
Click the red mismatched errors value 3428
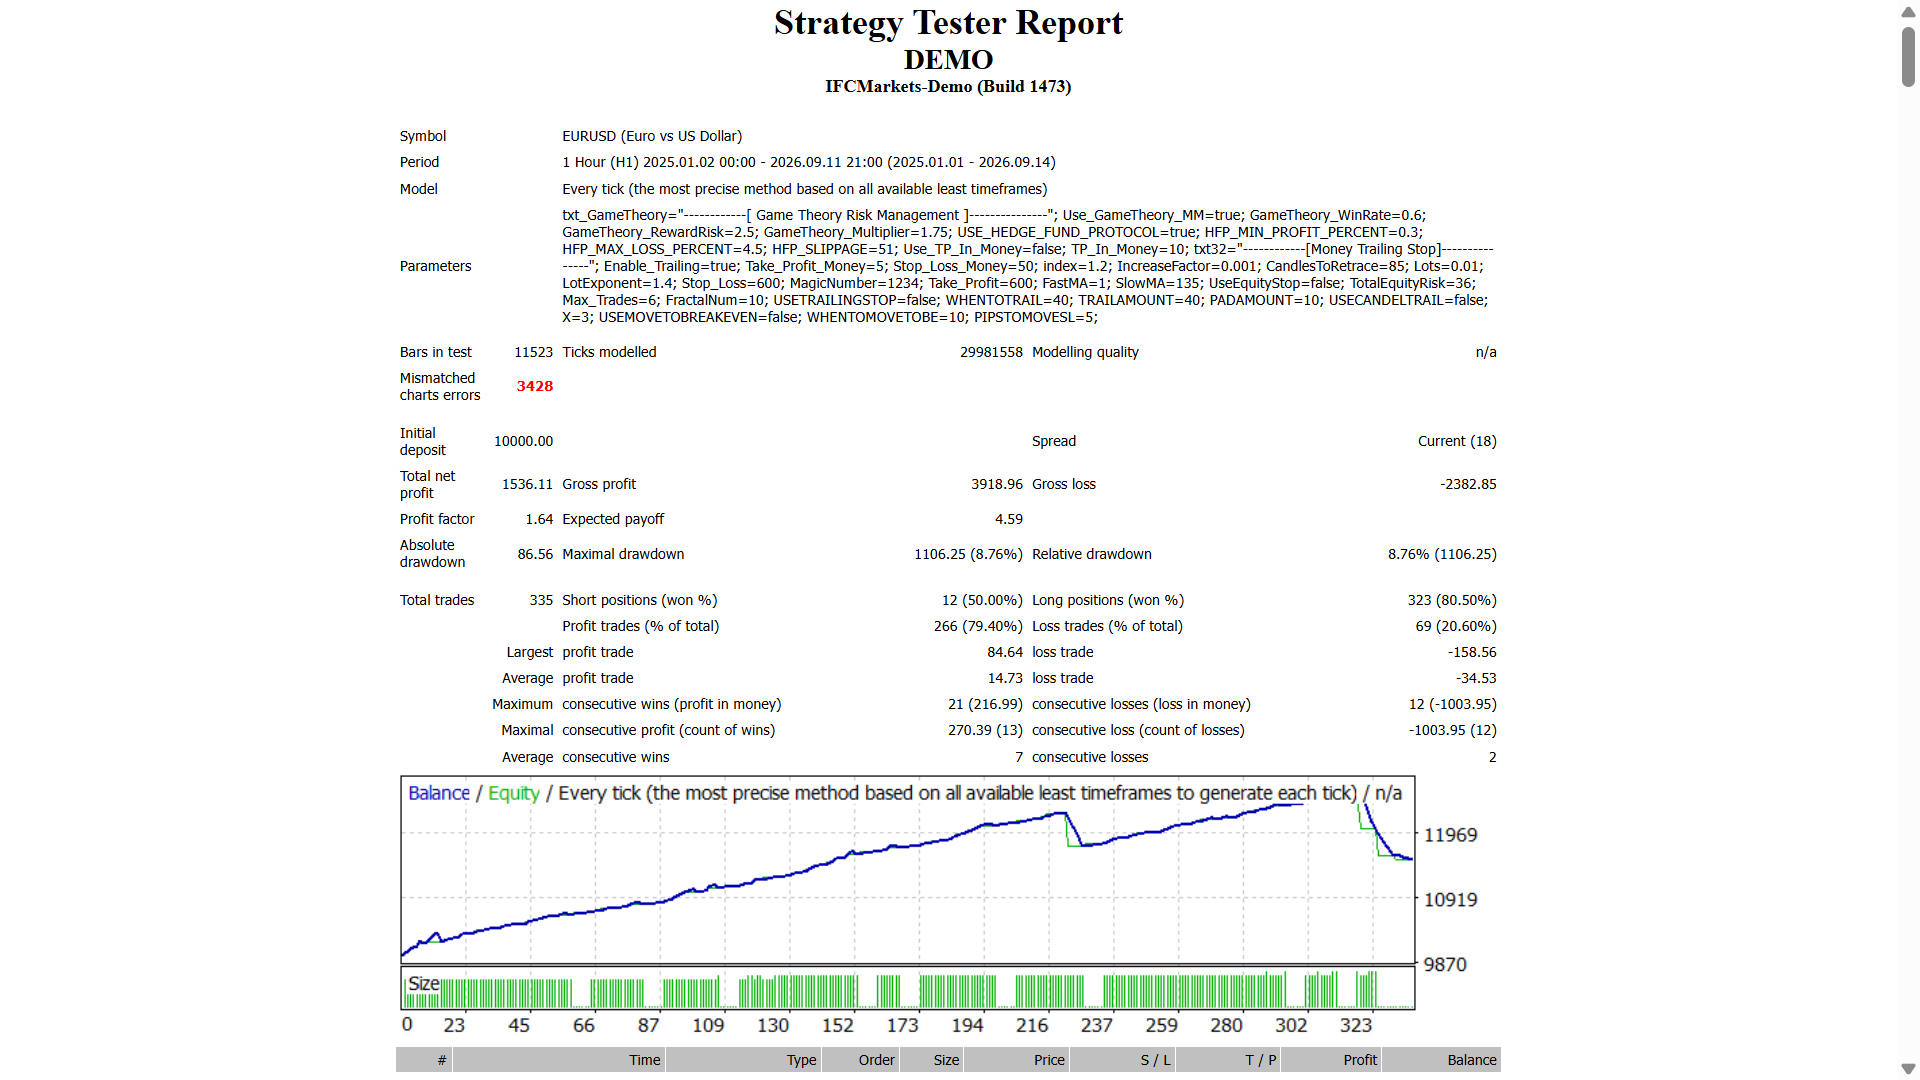pos(535,386)
